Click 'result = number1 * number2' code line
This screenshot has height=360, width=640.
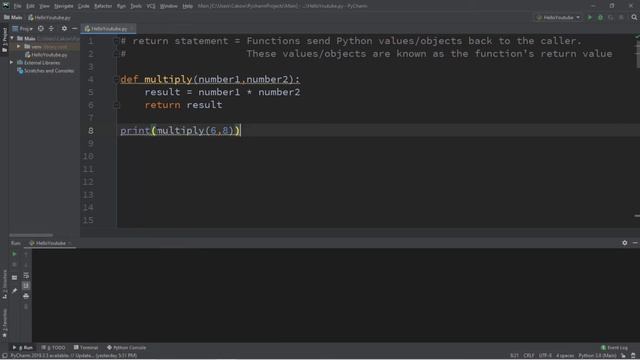tap(222, 92)
